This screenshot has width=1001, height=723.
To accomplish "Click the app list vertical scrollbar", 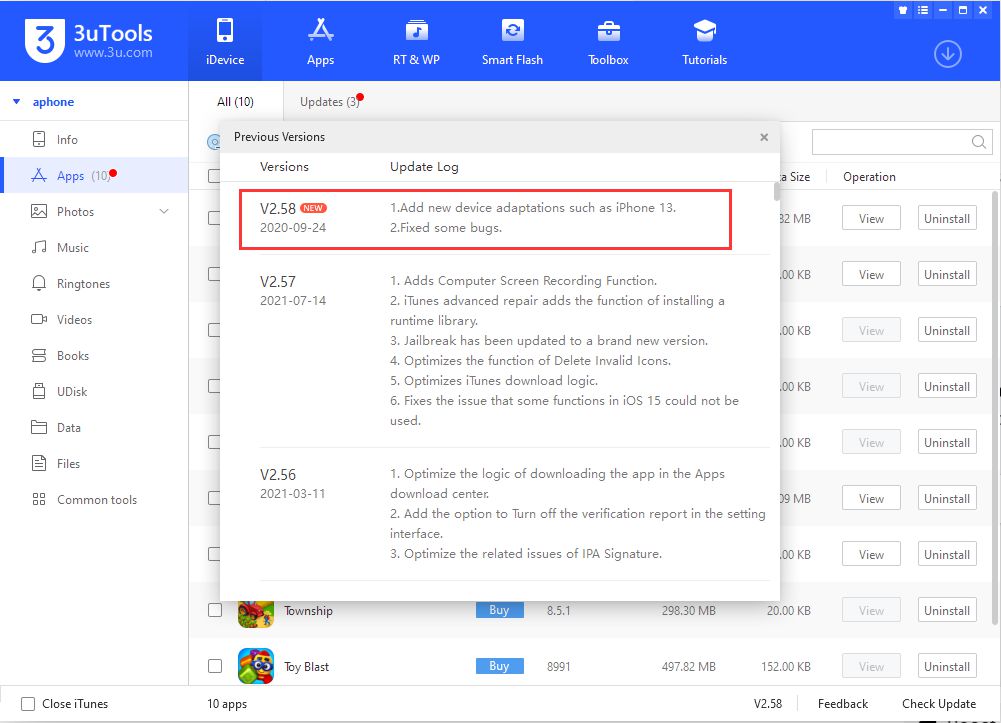I will tap(995, 407).
